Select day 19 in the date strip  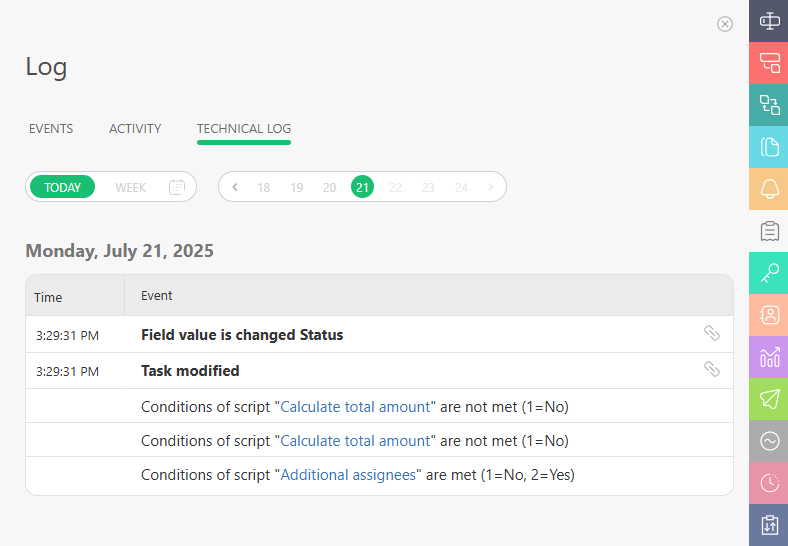[297, 188]
